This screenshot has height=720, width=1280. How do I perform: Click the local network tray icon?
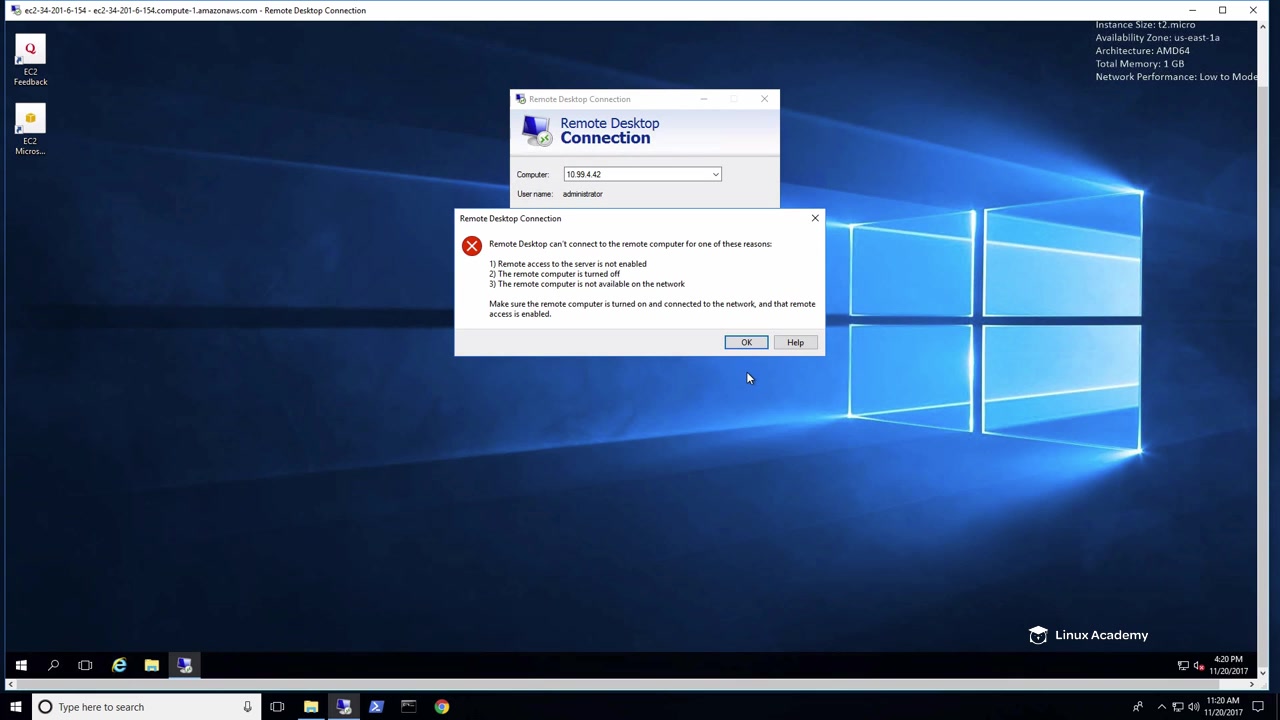pyautogui.click(x=1178, y=707)
